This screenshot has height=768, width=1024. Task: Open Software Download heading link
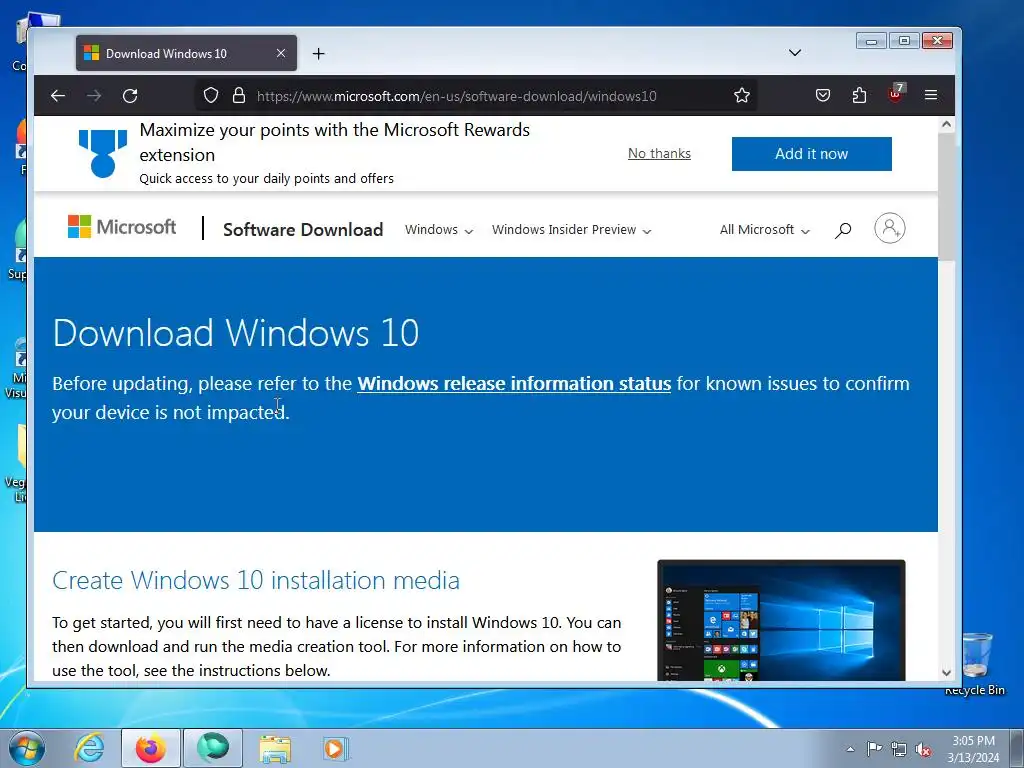tap(303, 230)
